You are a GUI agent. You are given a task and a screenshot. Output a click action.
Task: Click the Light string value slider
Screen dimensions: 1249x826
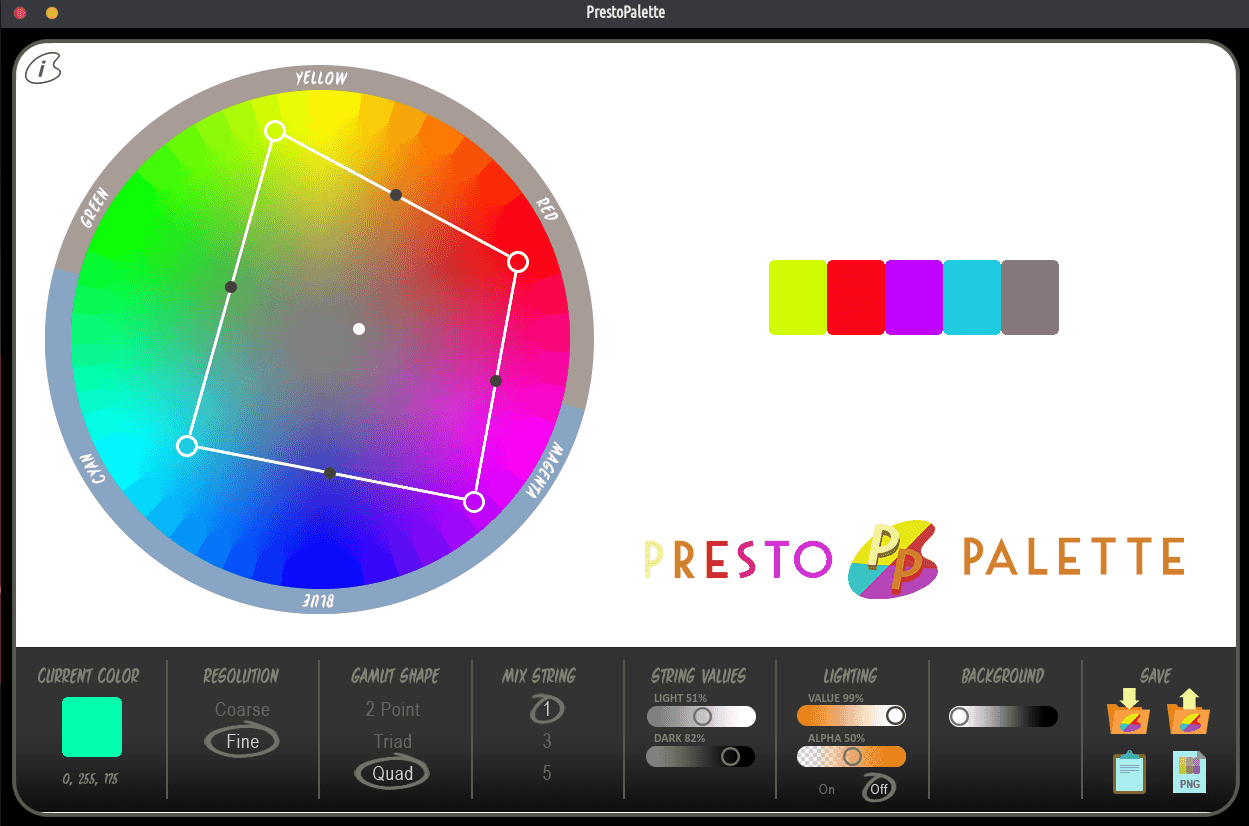[x=701, y=717]
